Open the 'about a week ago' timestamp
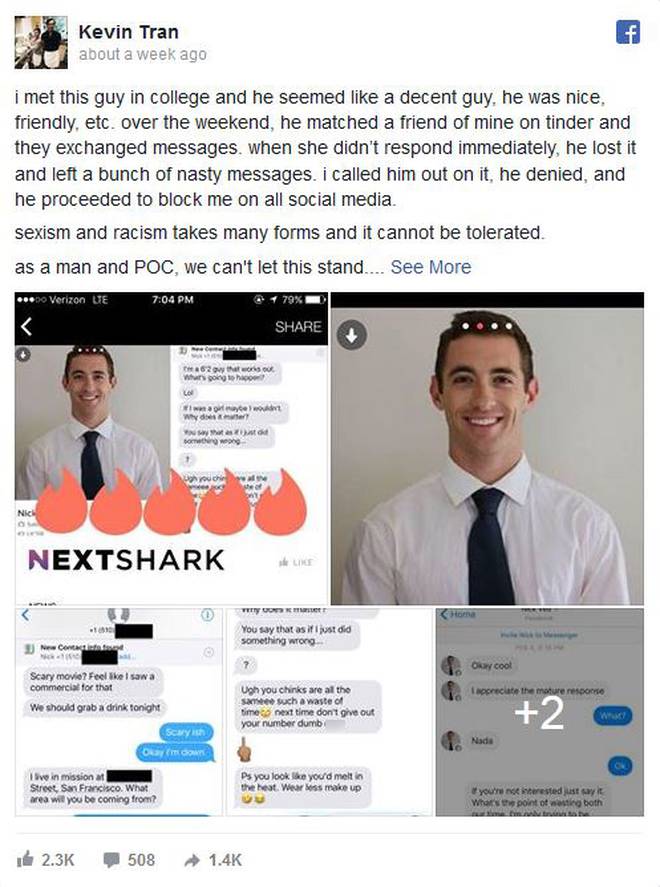660x887 pixels. point(143,54)
